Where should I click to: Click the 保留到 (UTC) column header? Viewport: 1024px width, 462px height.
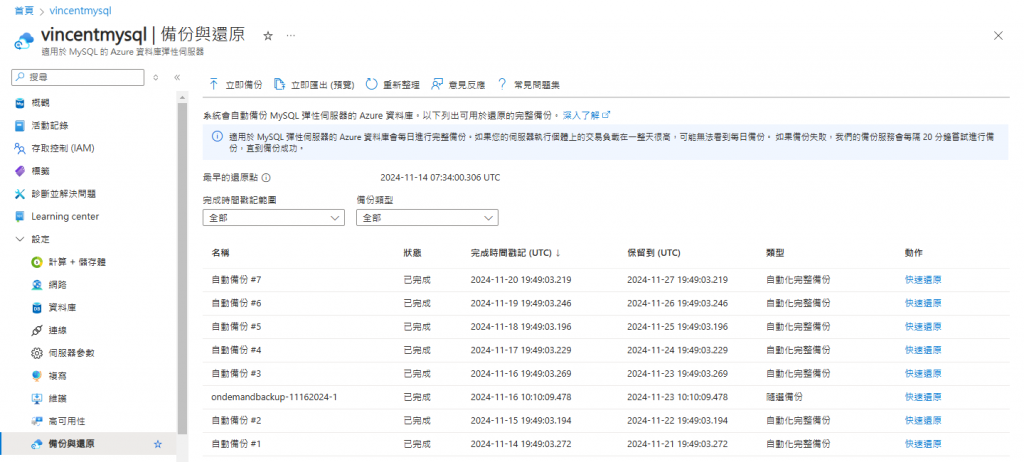click(x=654, y=253)
